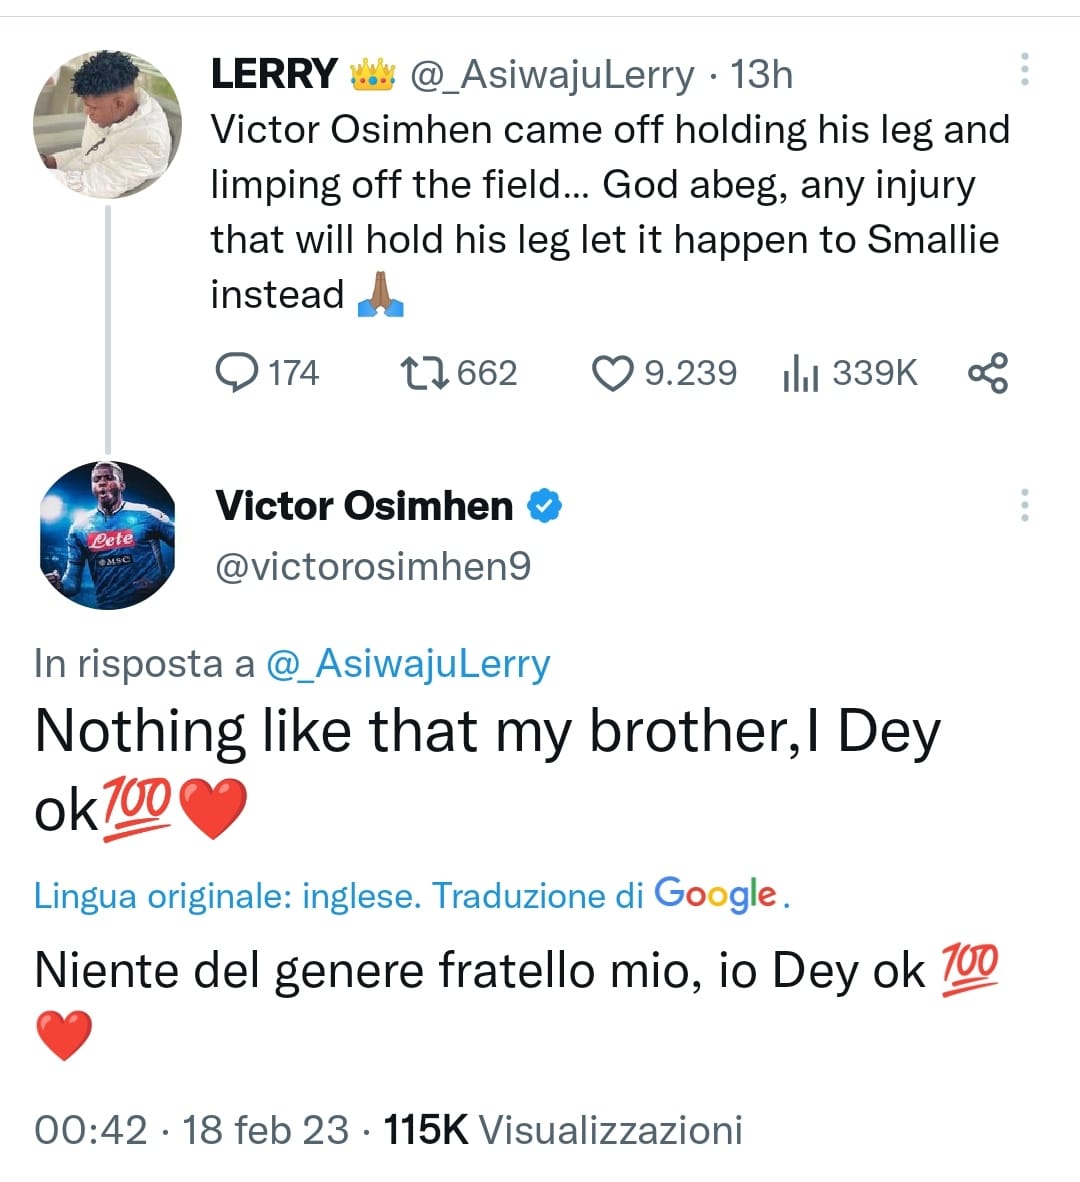1080x1182 pixels.
Task: Click the 115K Visualizzazioni count
Action: coord(563,1130)
